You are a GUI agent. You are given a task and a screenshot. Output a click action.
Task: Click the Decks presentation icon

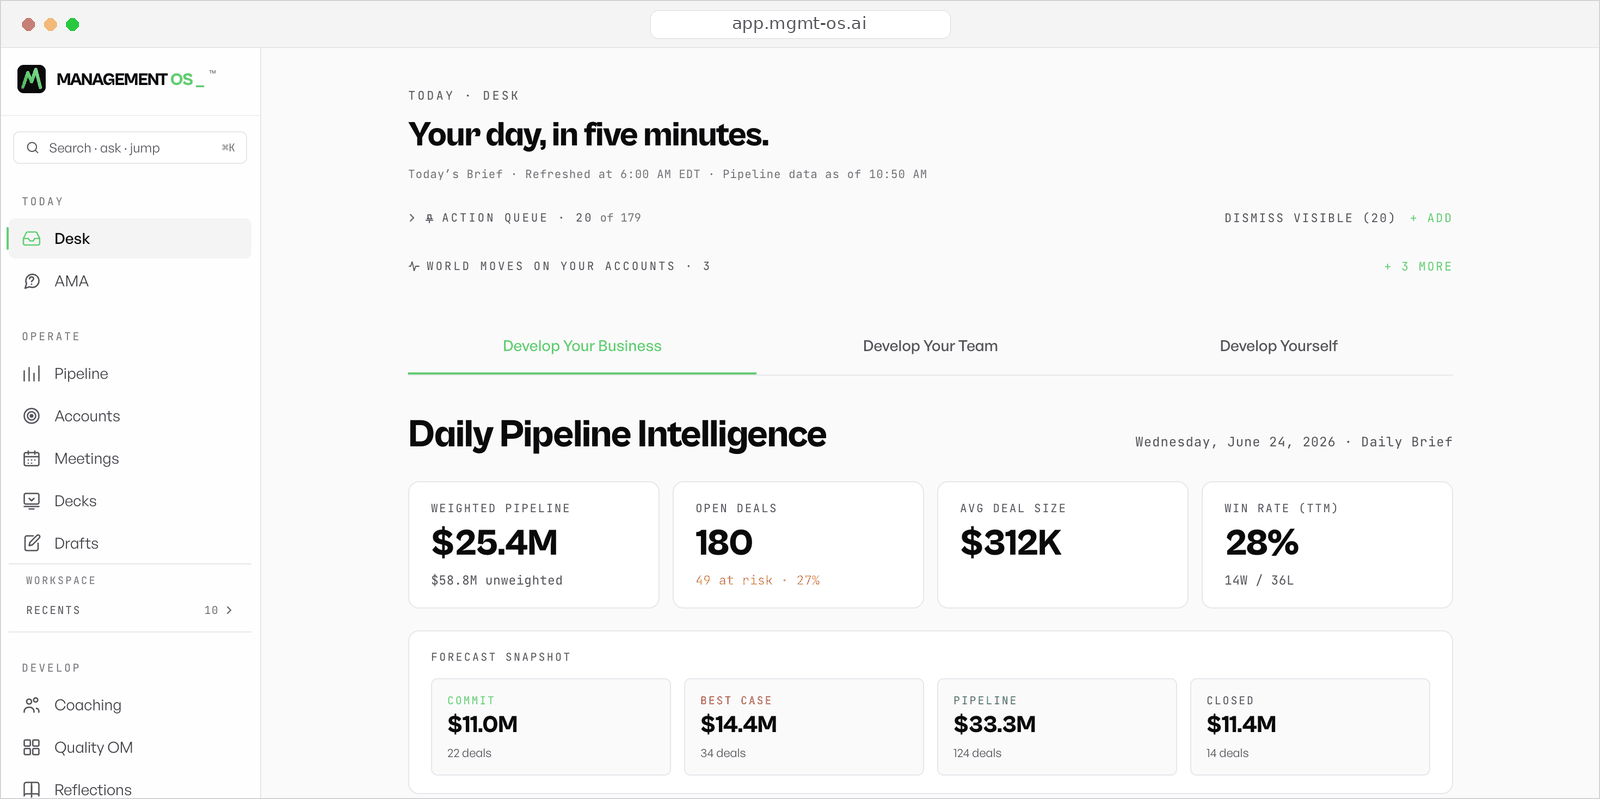32,501
